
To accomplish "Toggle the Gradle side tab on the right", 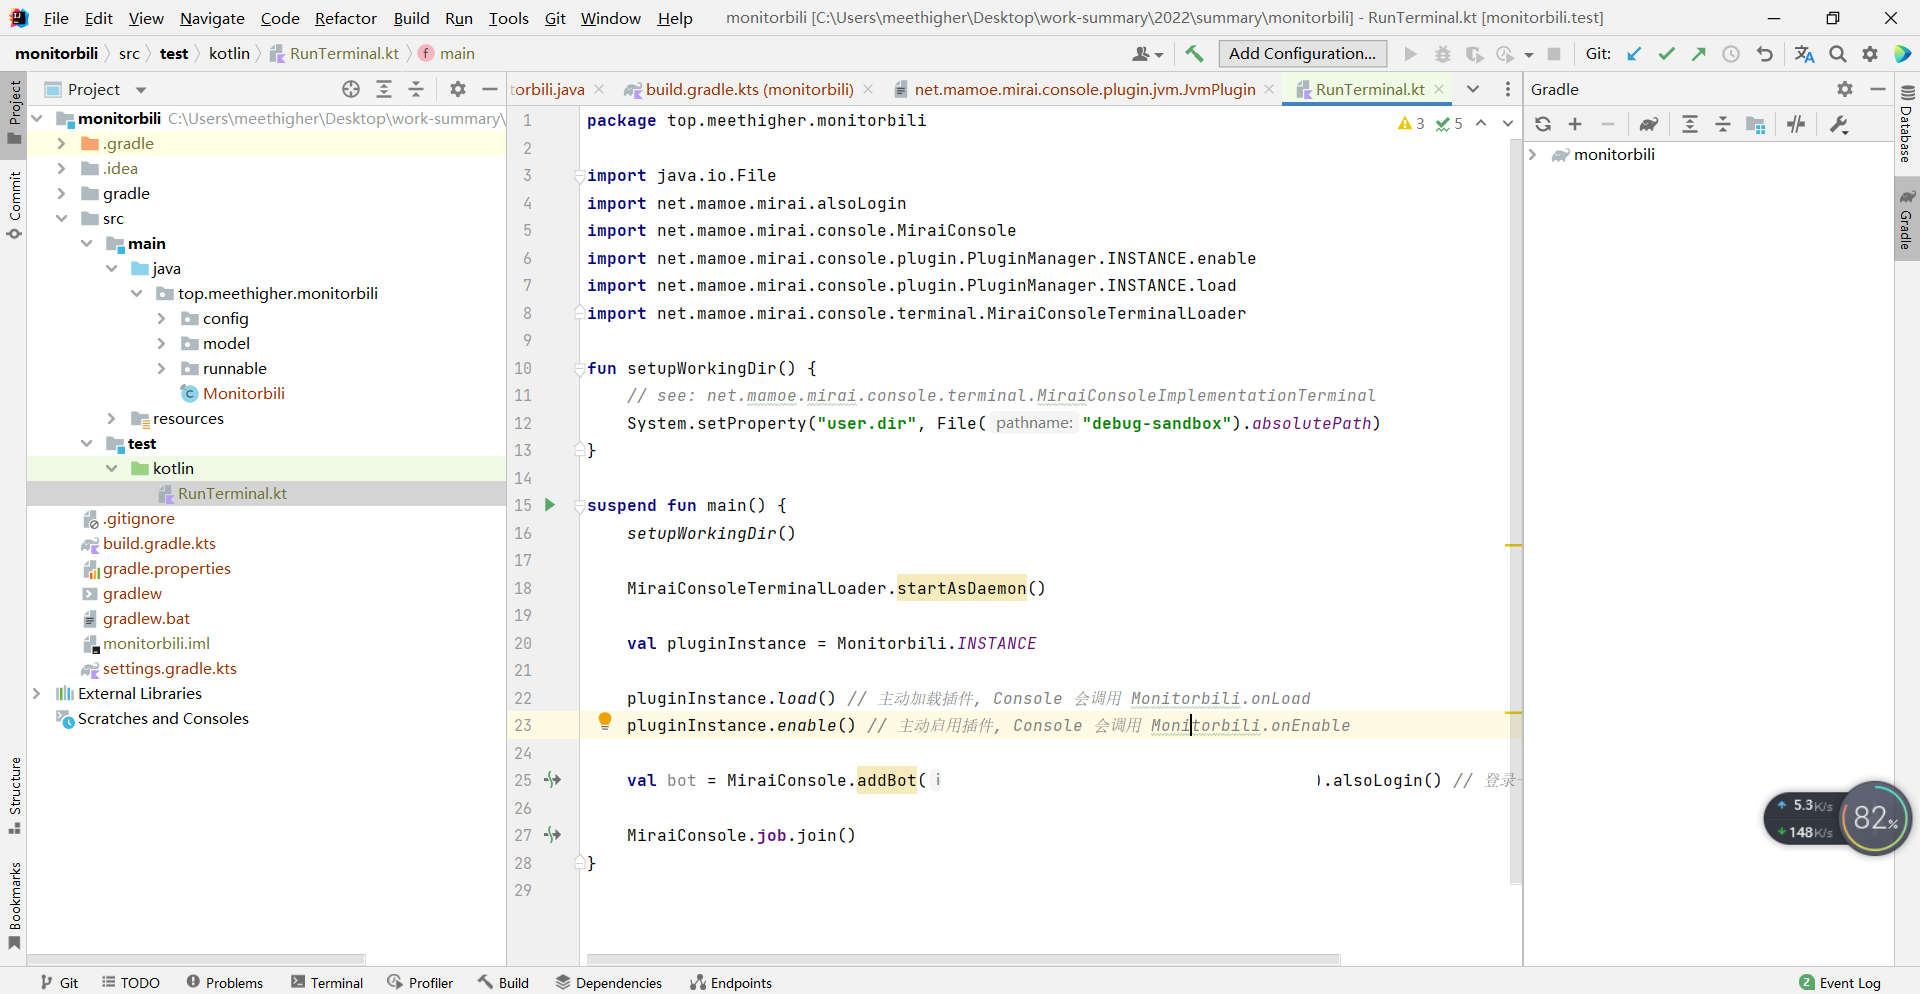I will (1907, 219).
